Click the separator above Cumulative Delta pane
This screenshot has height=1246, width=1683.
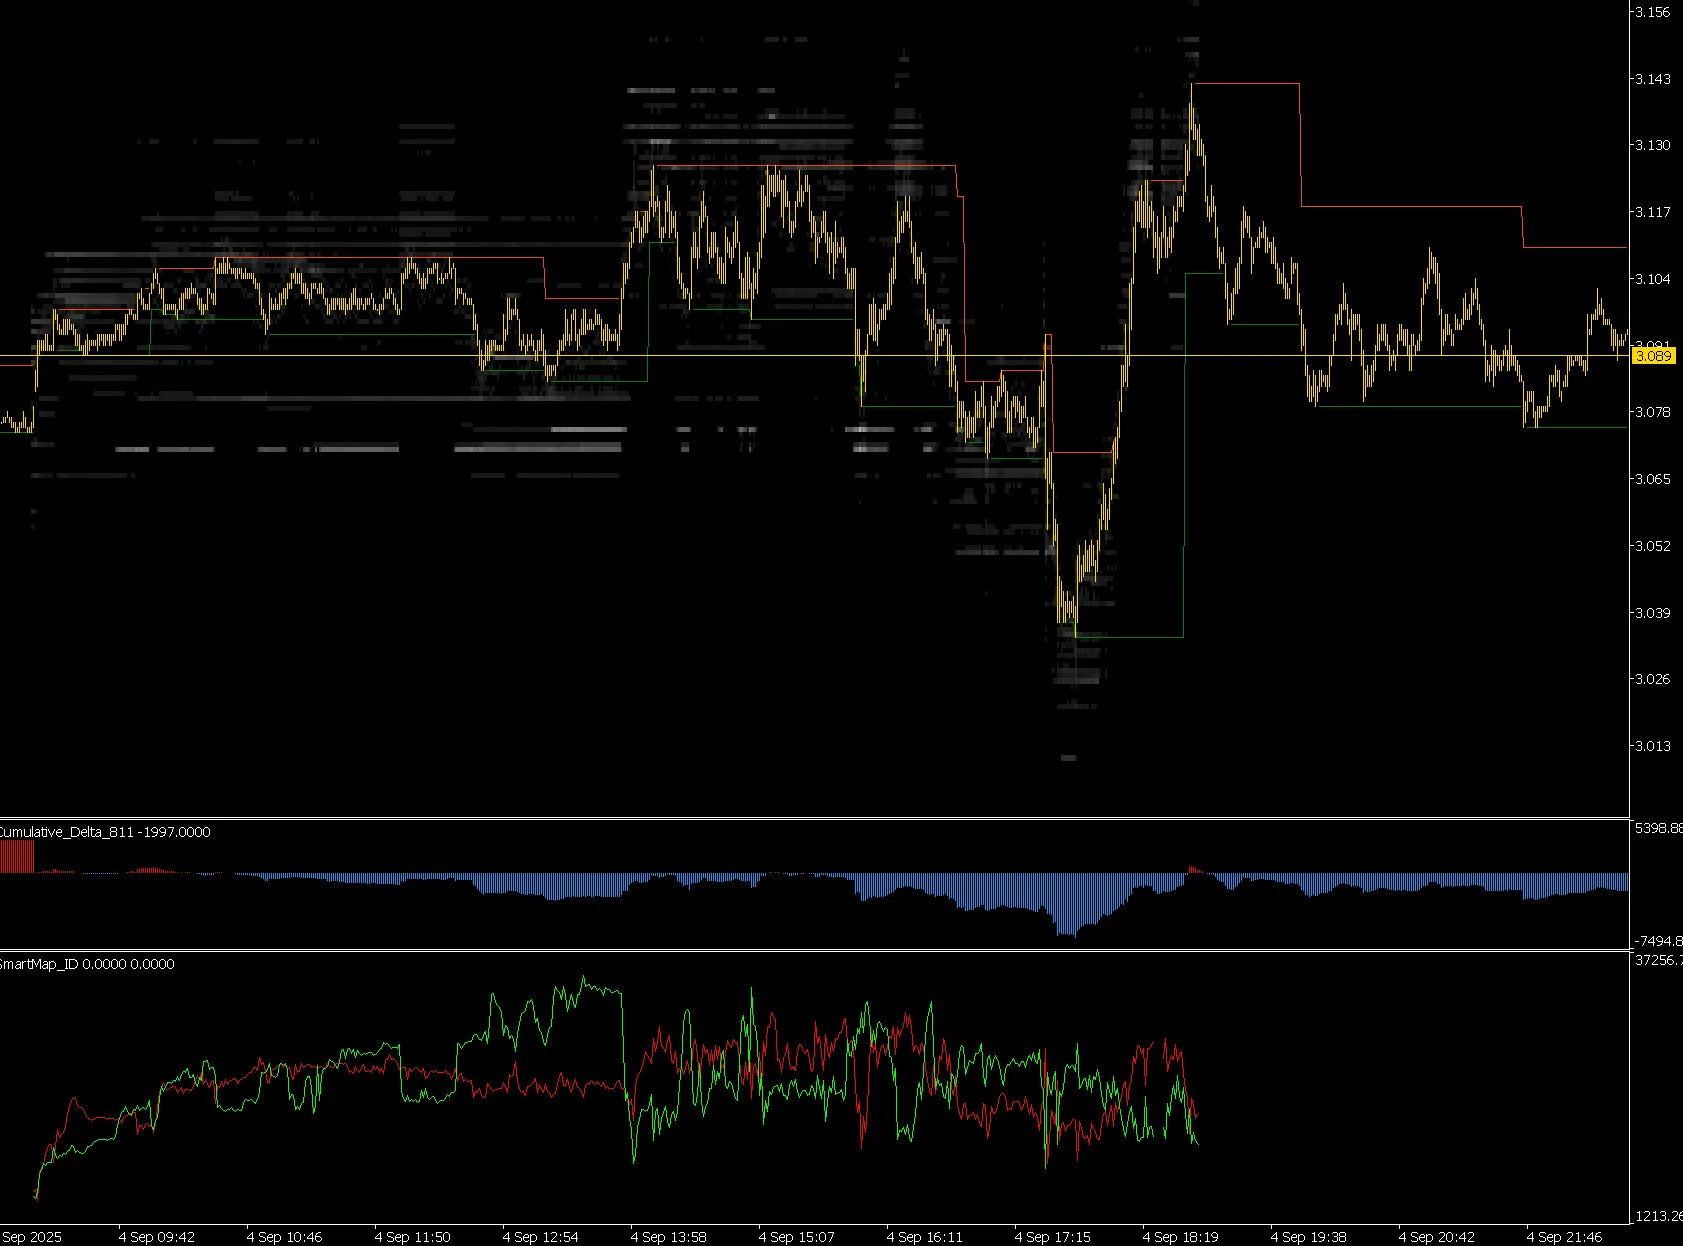(x=814, y=819)
